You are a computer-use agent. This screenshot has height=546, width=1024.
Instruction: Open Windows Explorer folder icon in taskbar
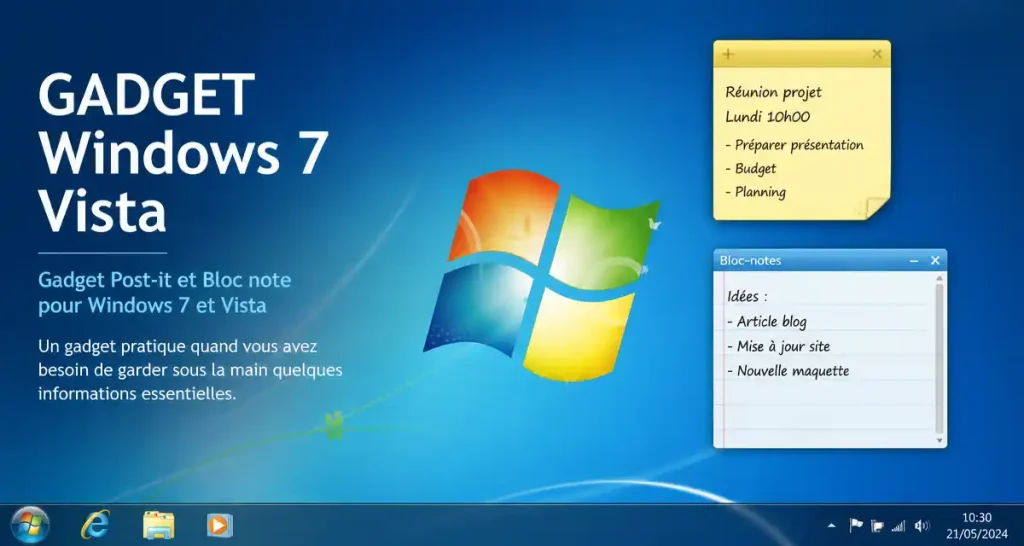(x=159, y=525)
